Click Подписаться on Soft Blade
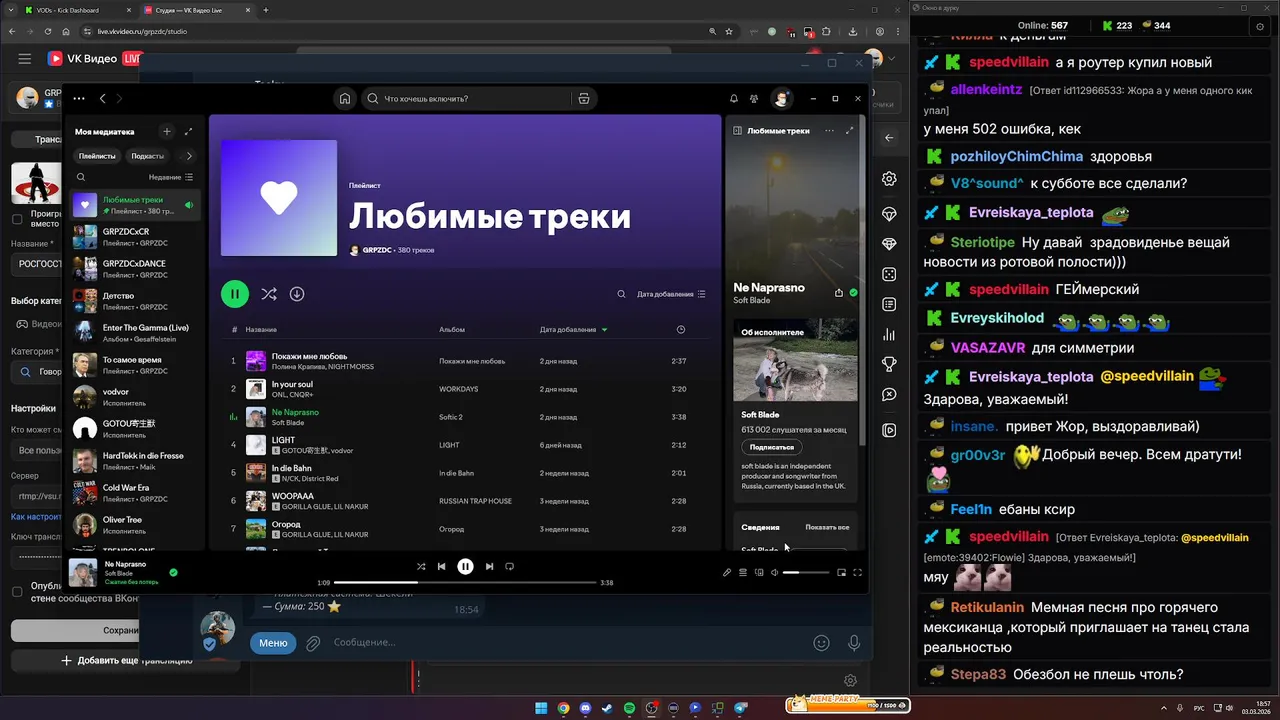This screenshot has width=1280, height=720. 772,447
